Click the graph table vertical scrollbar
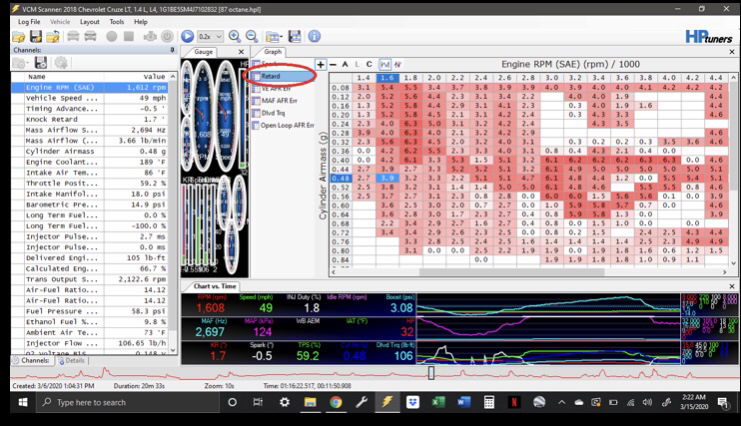Viewport: 741px width, 426px height. 733,171
